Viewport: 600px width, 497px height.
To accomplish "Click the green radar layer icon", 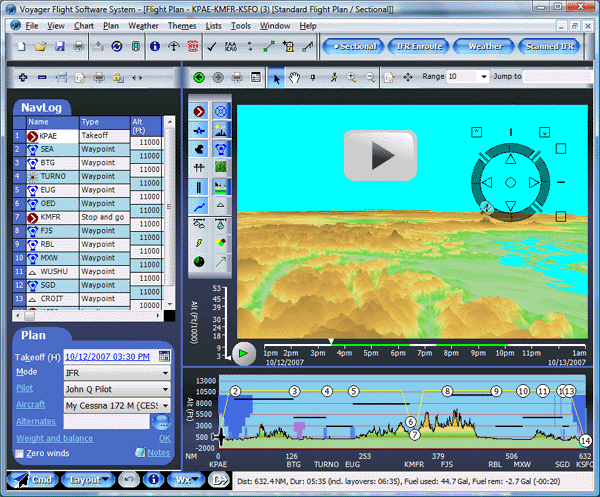I will tap(199, 262).
